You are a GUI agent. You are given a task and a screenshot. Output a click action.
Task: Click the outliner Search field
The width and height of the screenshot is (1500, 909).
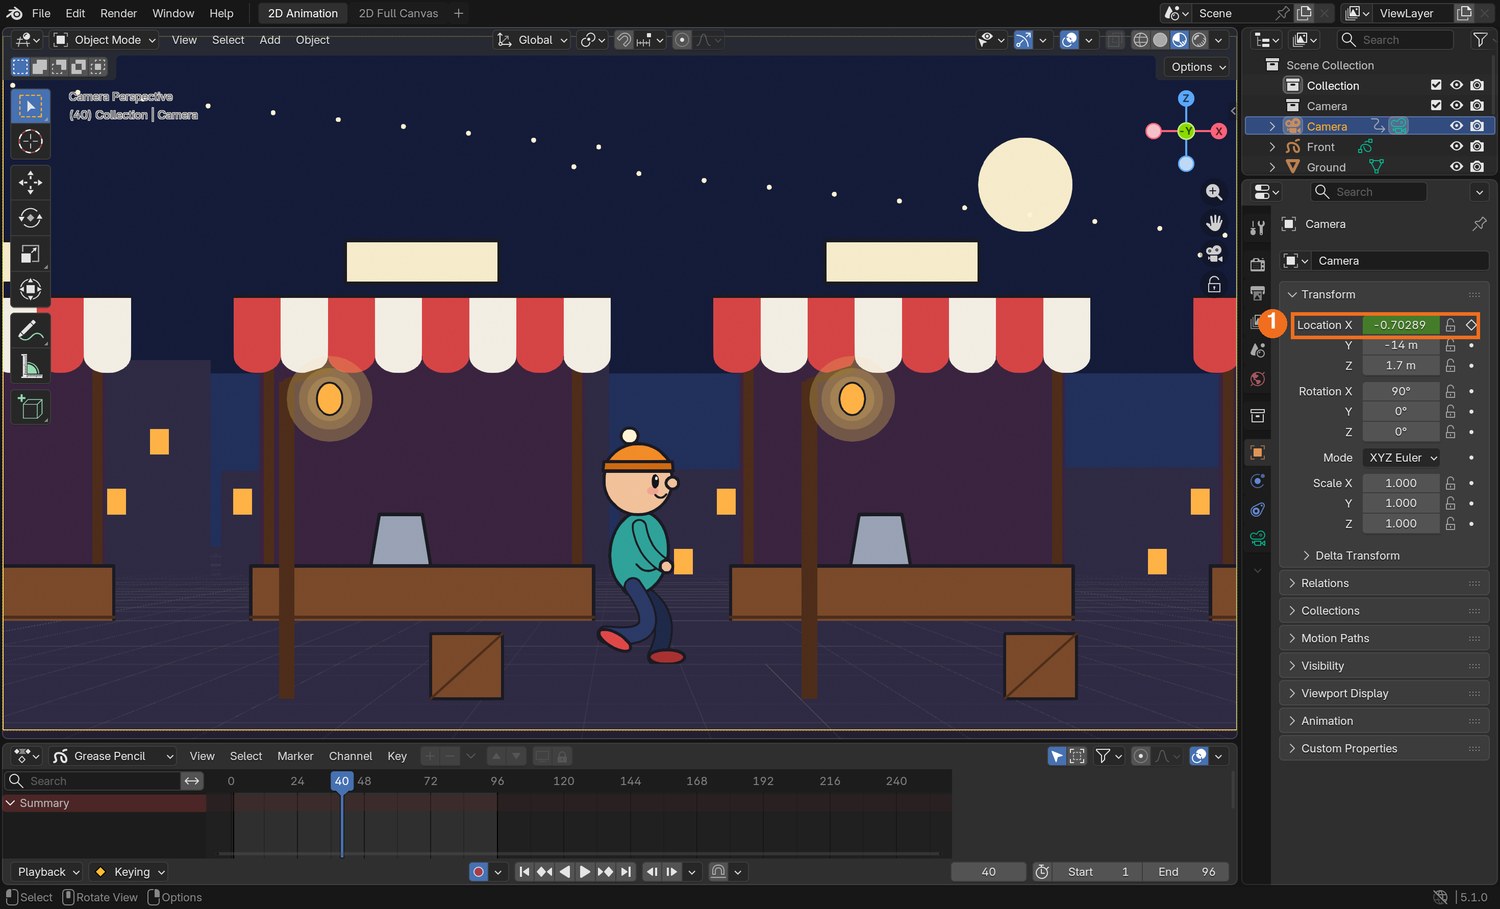pyautogui.click(x=1396, y=40)
